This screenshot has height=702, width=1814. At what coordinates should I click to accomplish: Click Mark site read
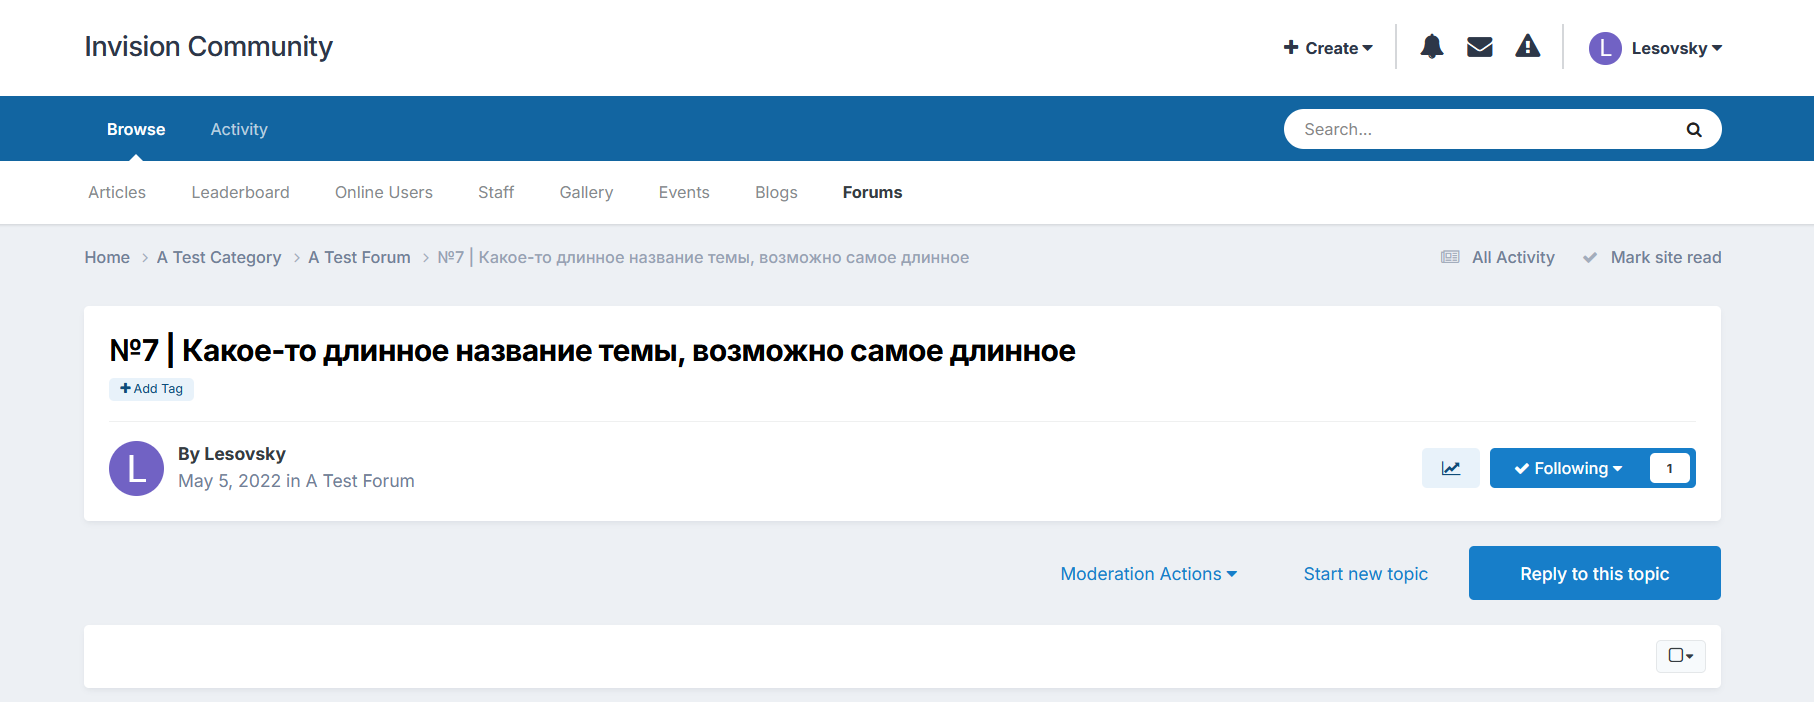coord(1665,258)
